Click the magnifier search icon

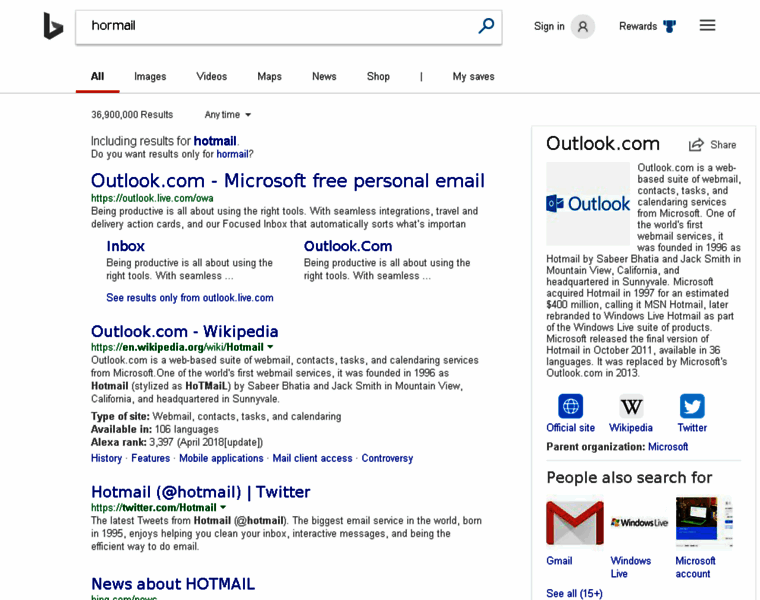click(x=486, y=26)
